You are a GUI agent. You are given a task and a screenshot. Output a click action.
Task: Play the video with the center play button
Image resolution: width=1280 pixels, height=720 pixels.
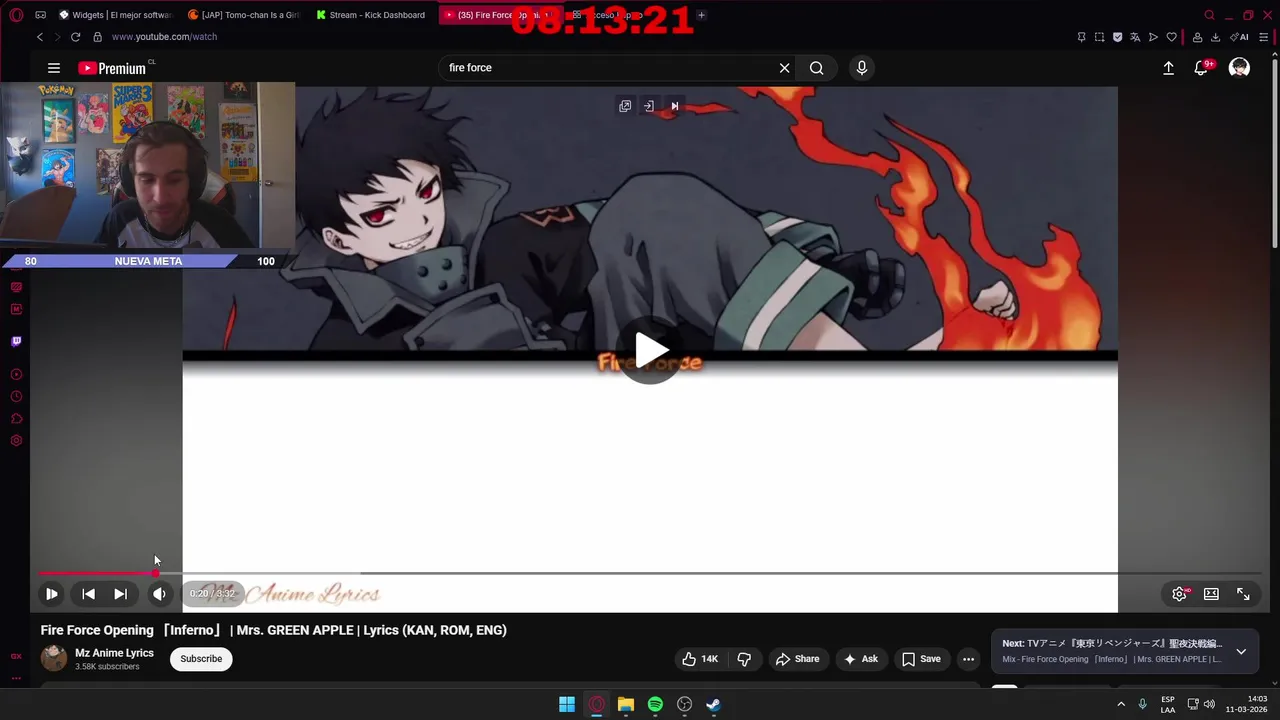(x=651, y=351)
